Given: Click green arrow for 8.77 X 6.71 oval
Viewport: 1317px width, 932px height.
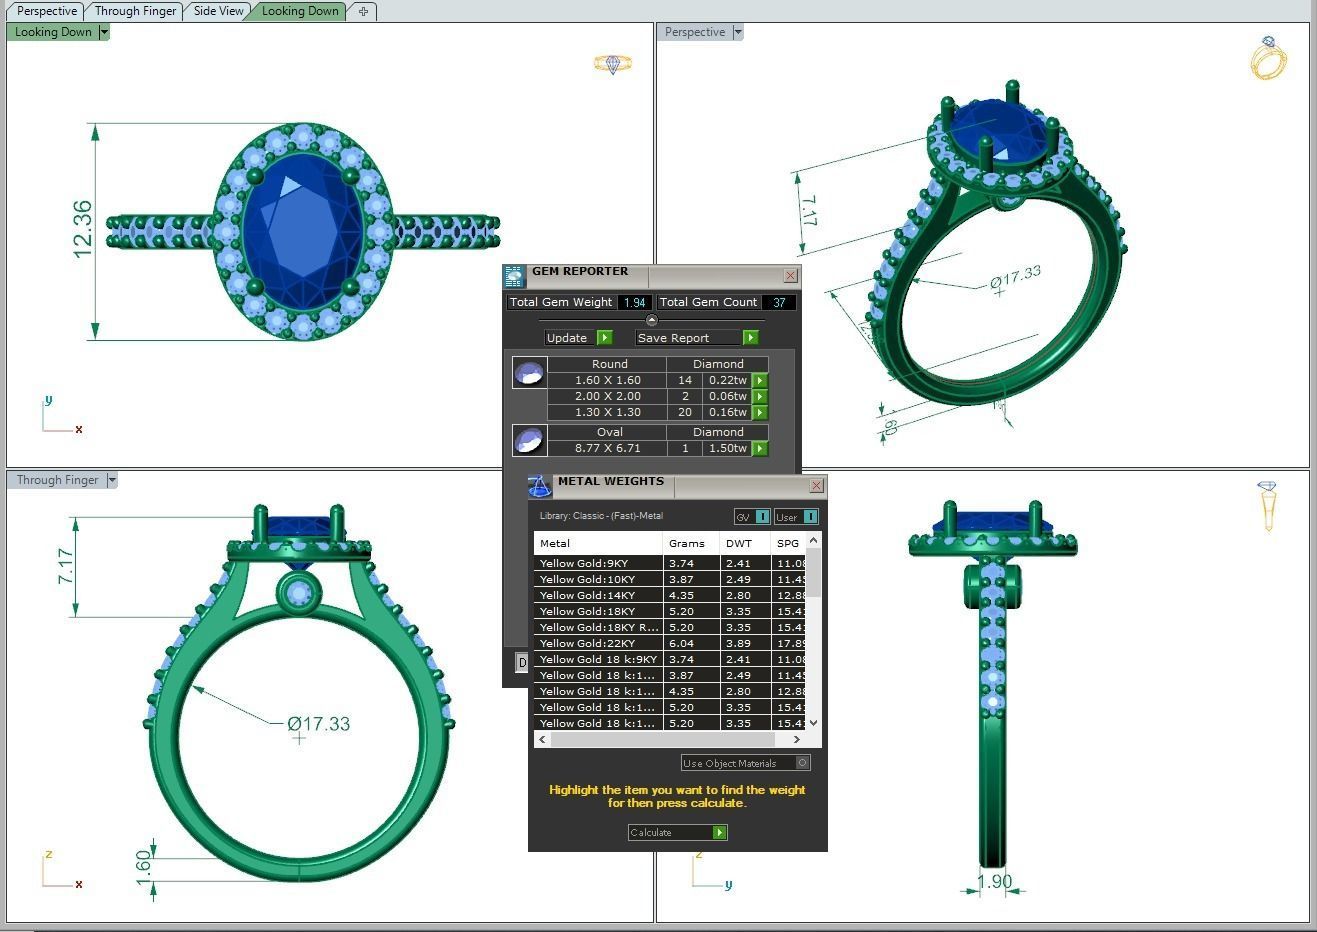Looking at the screenshot, I should pyautogui.click(x=760, y=448).
